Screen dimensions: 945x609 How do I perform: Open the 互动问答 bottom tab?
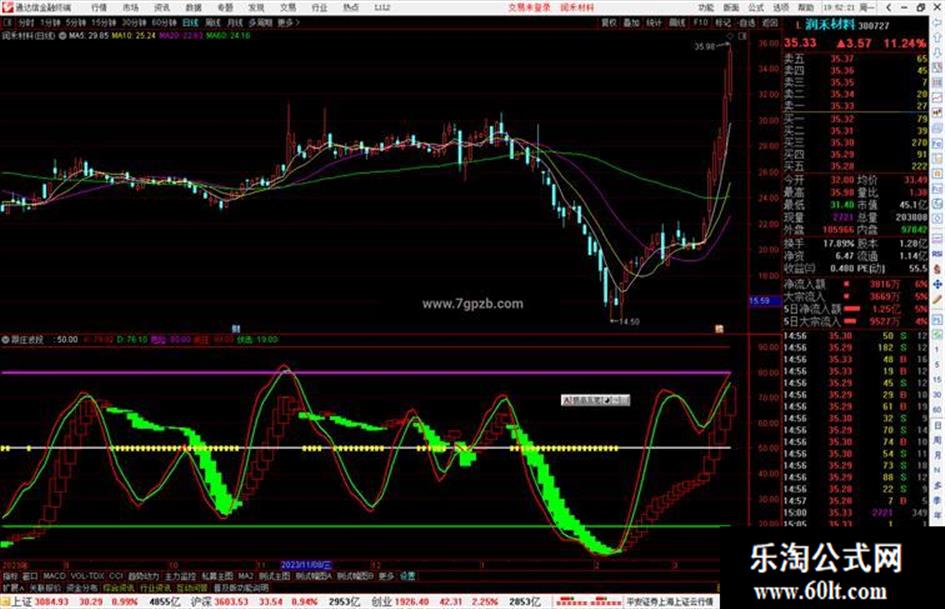(192, 587)
